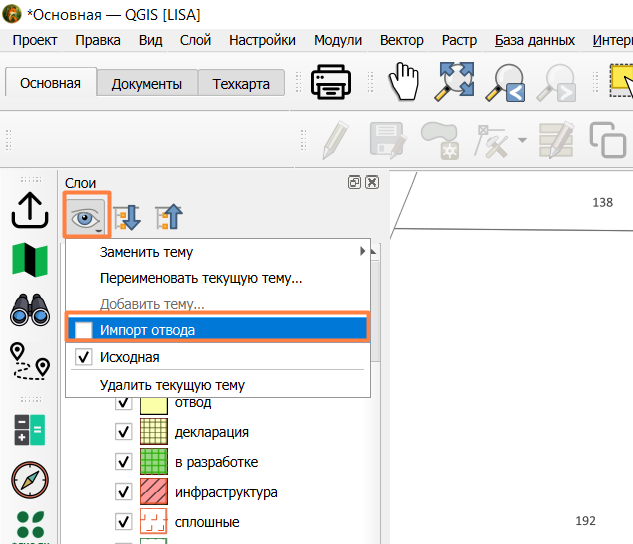Click the upload arrow sidebar icon
Viewport: 633px width, 544px height.
click(x=30, y=210)
